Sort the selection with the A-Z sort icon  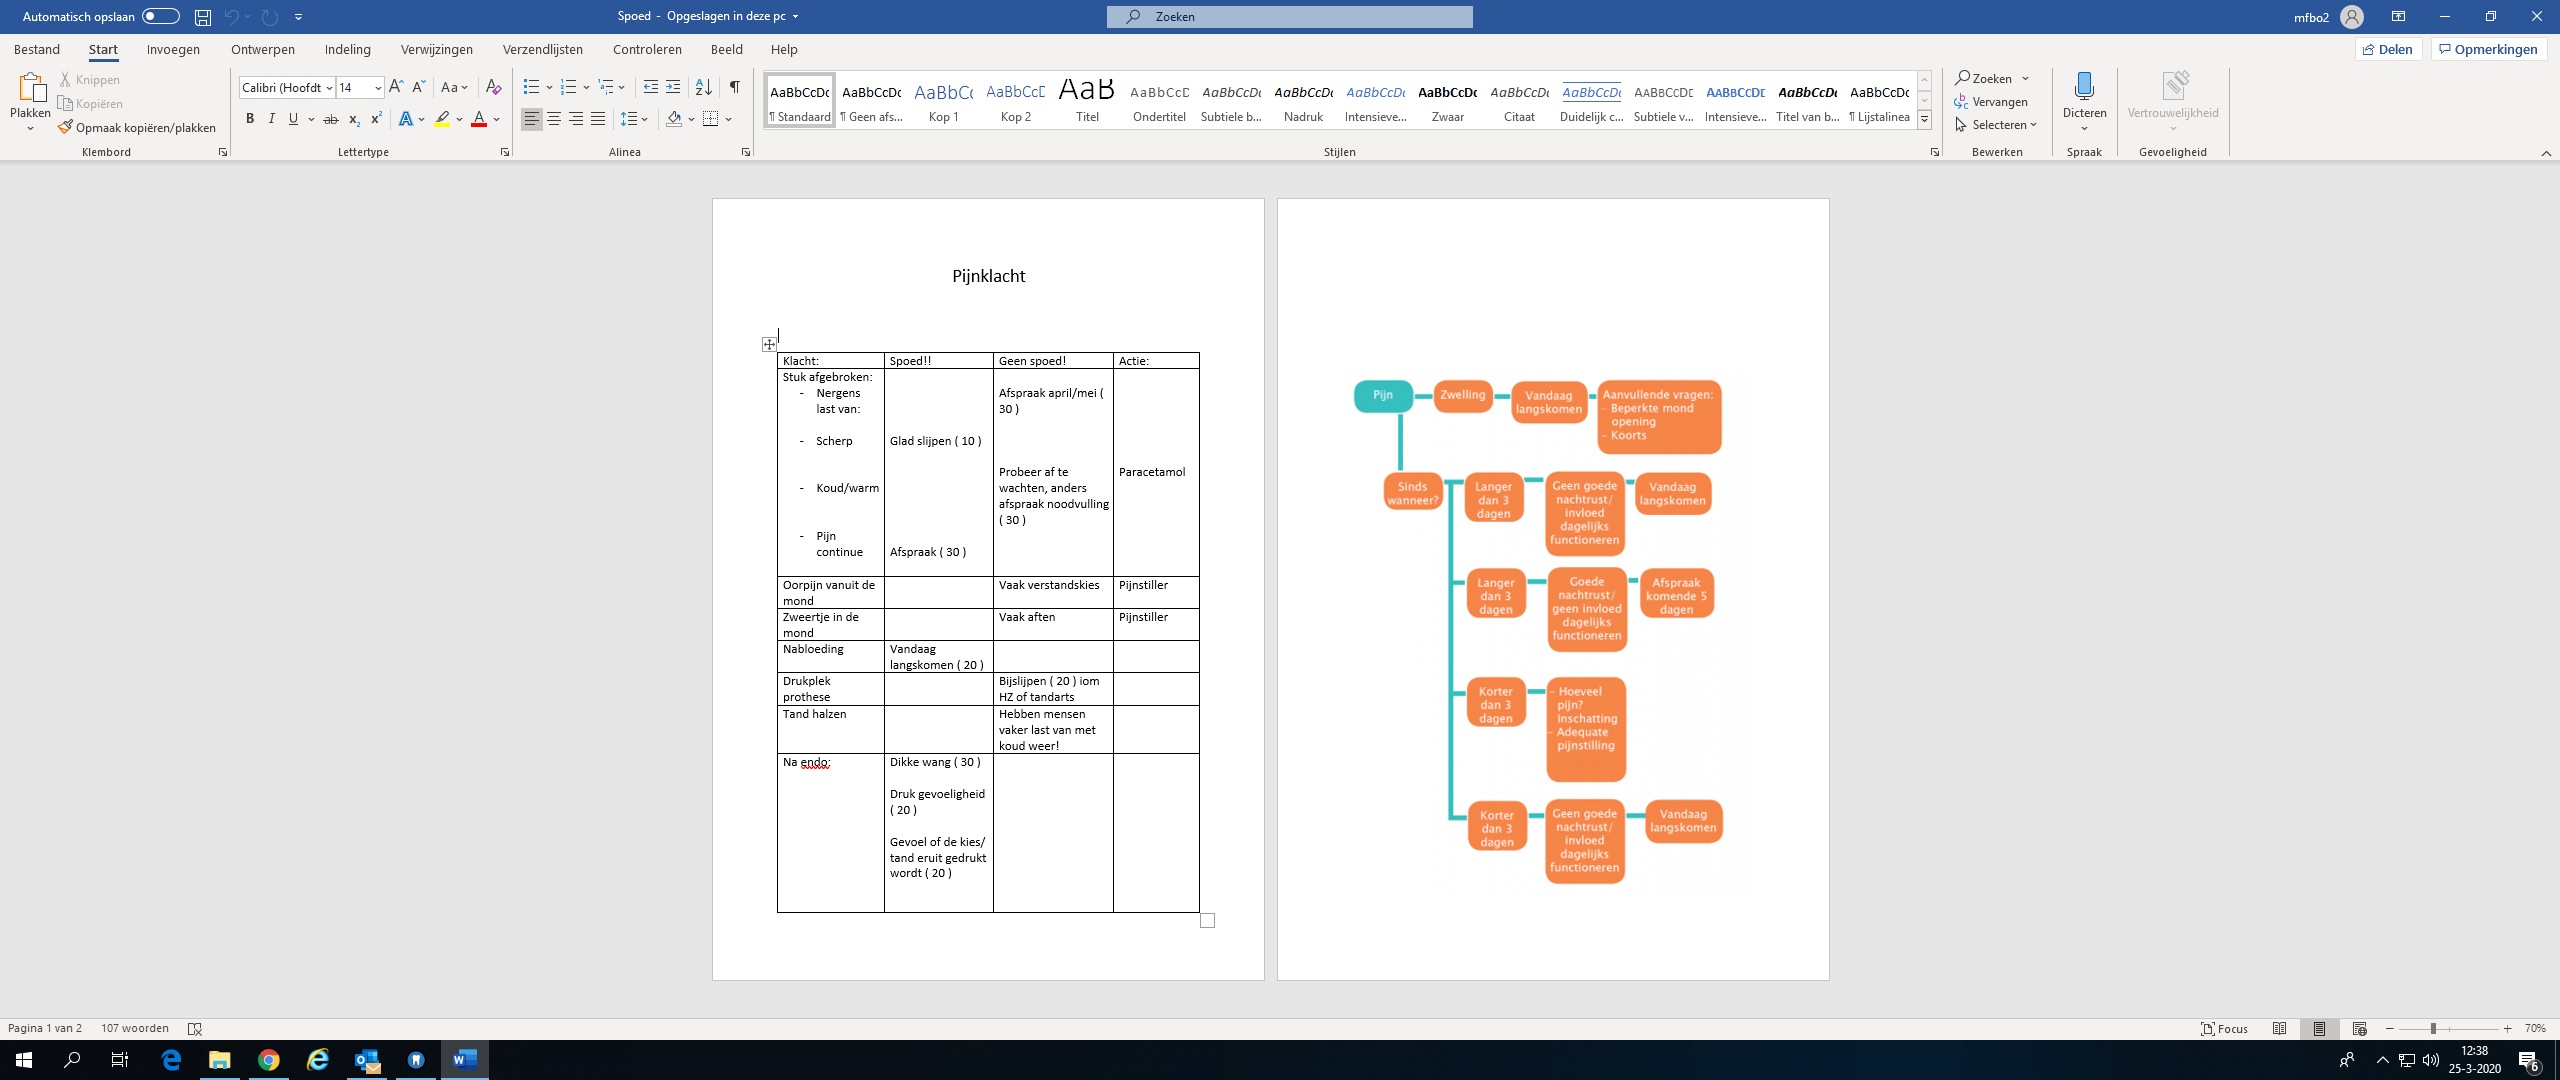tap(704, 87)
